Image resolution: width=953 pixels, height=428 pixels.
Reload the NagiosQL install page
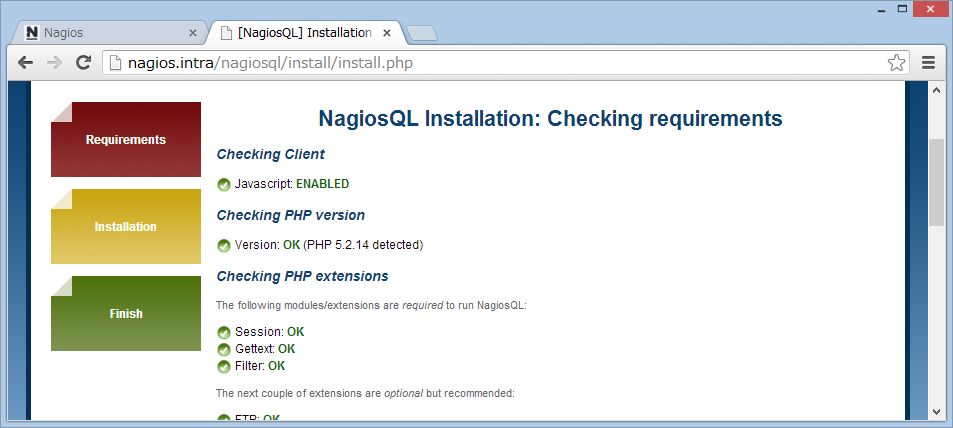83,62
